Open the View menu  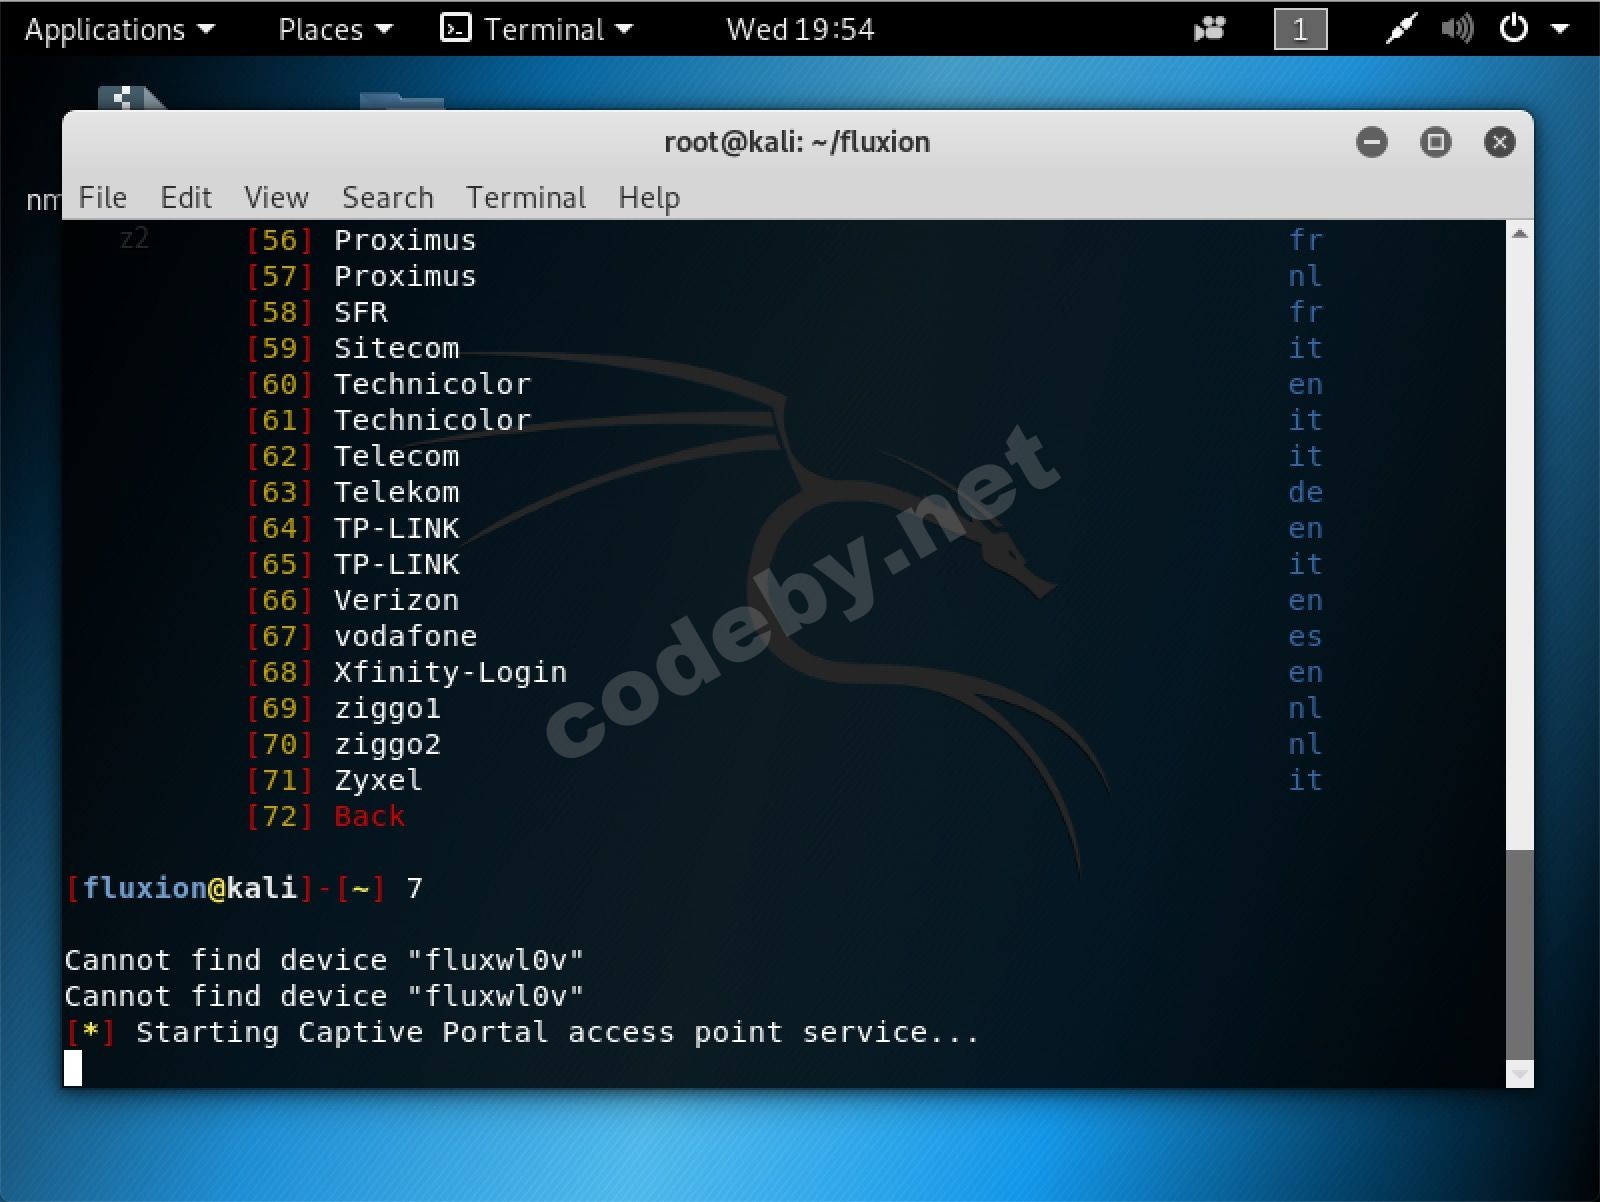(x=276, y=197)
